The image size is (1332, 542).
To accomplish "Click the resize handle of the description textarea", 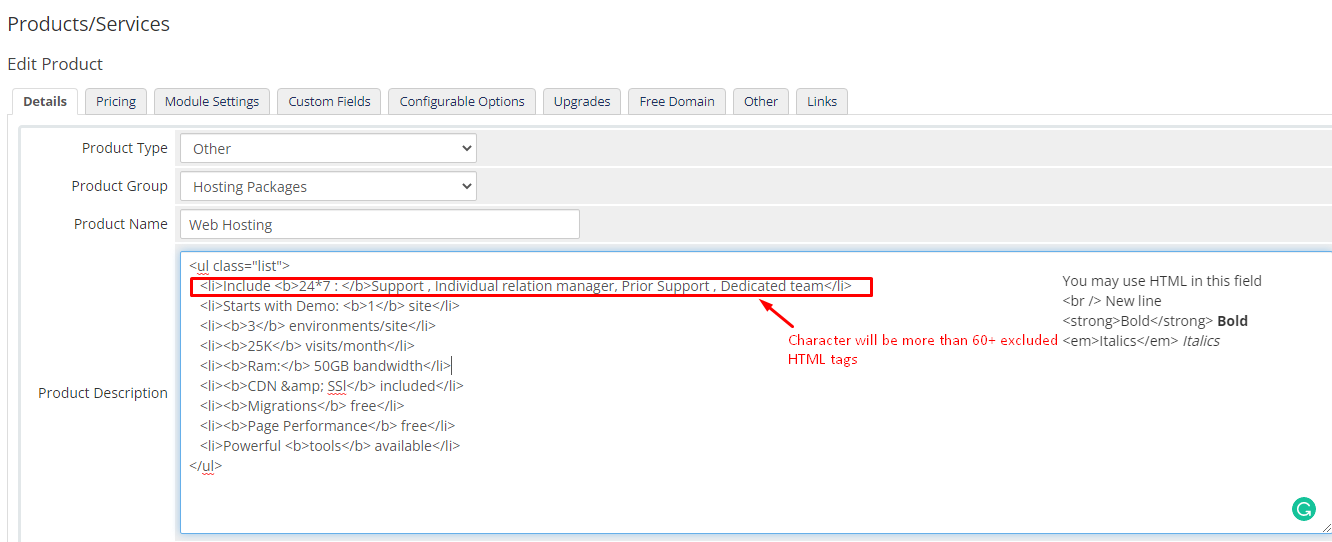I will pos(1325,527).
